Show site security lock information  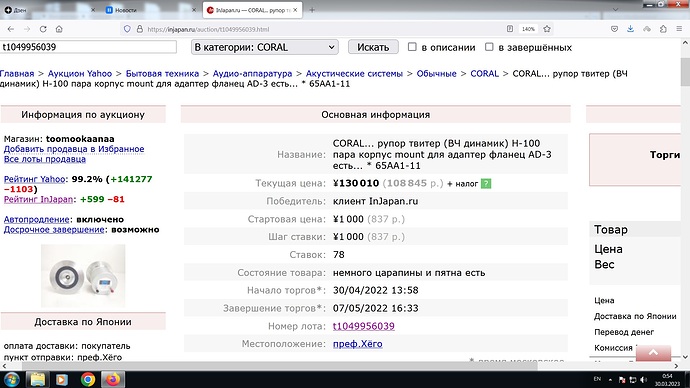(x=139, y=29)
